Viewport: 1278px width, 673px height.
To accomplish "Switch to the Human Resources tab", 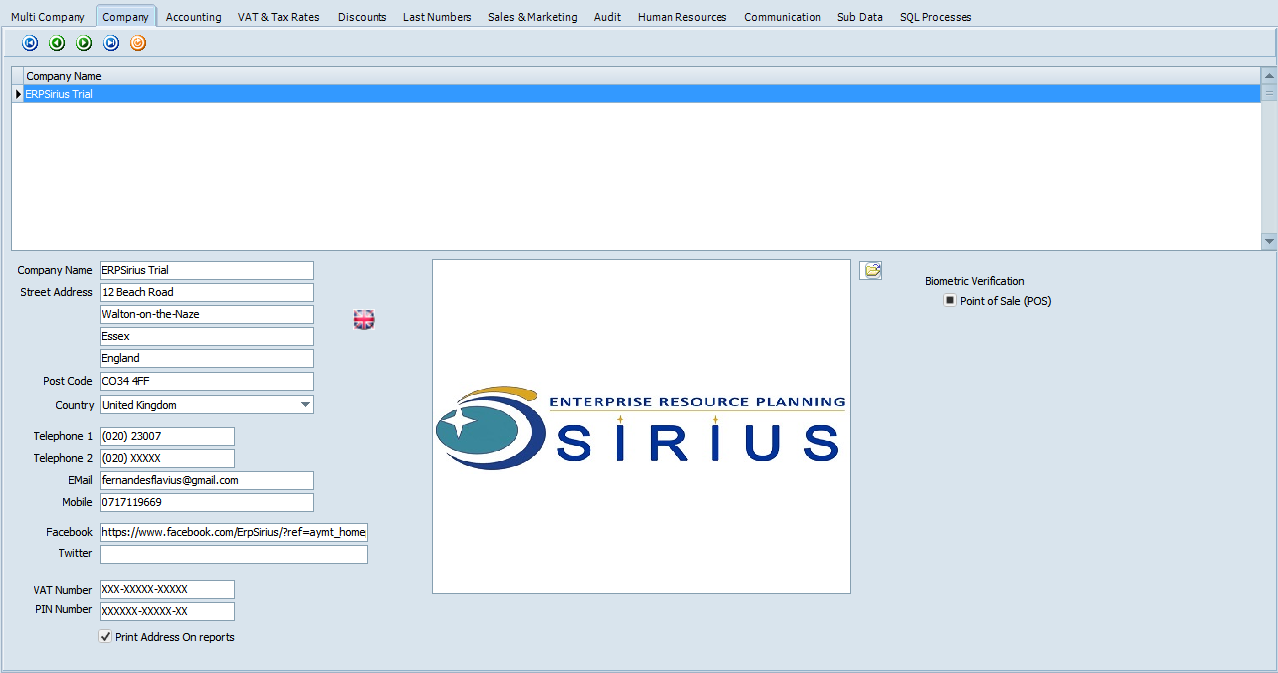I will [x=682, y=17].
